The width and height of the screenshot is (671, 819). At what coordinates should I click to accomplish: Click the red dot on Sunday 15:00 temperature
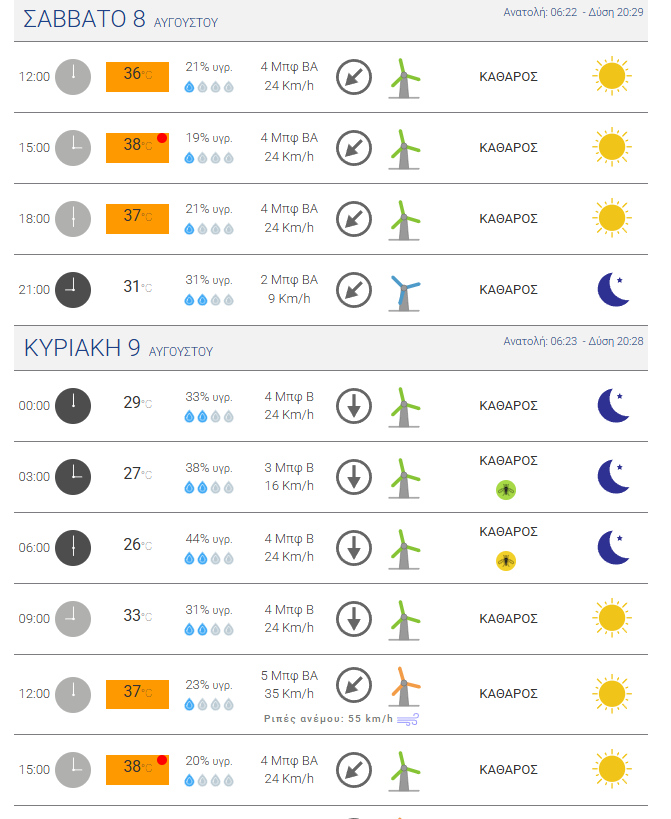point(162,760)
